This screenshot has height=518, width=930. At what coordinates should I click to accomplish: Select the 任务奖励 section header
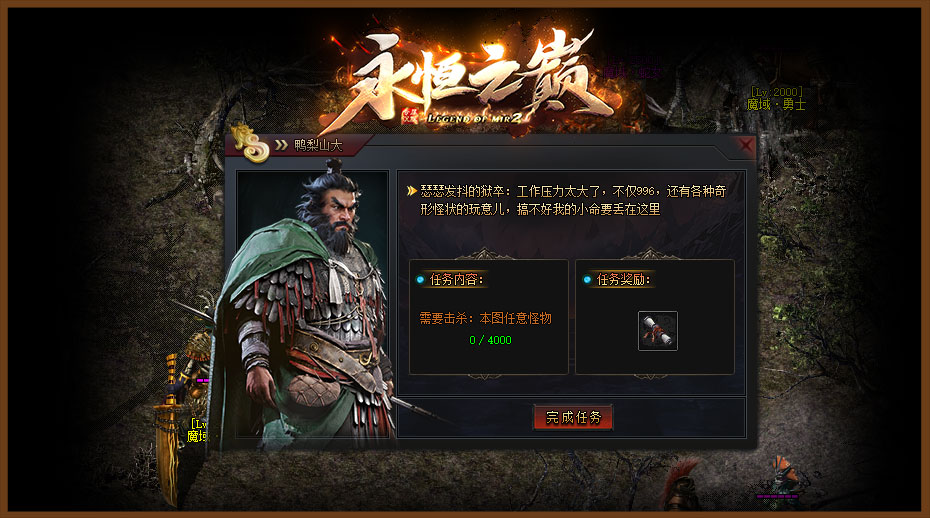coord(623,279)
